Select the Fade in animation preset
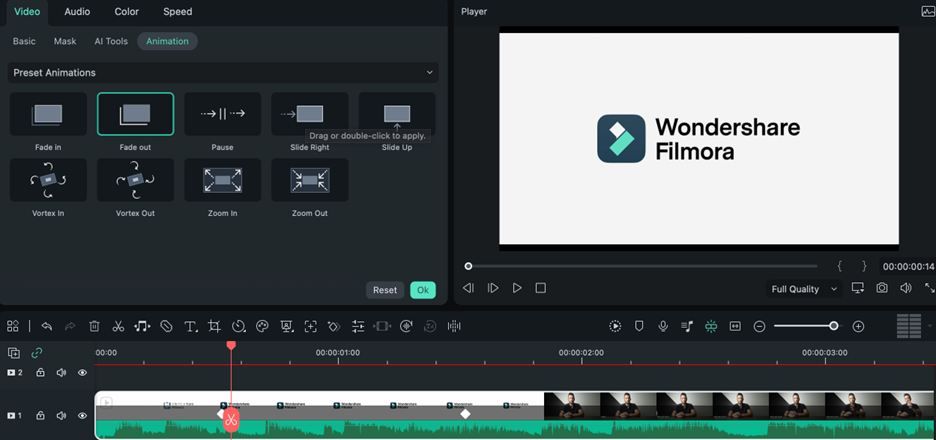This screenshot has width=936, height=440. click(48, 114)
